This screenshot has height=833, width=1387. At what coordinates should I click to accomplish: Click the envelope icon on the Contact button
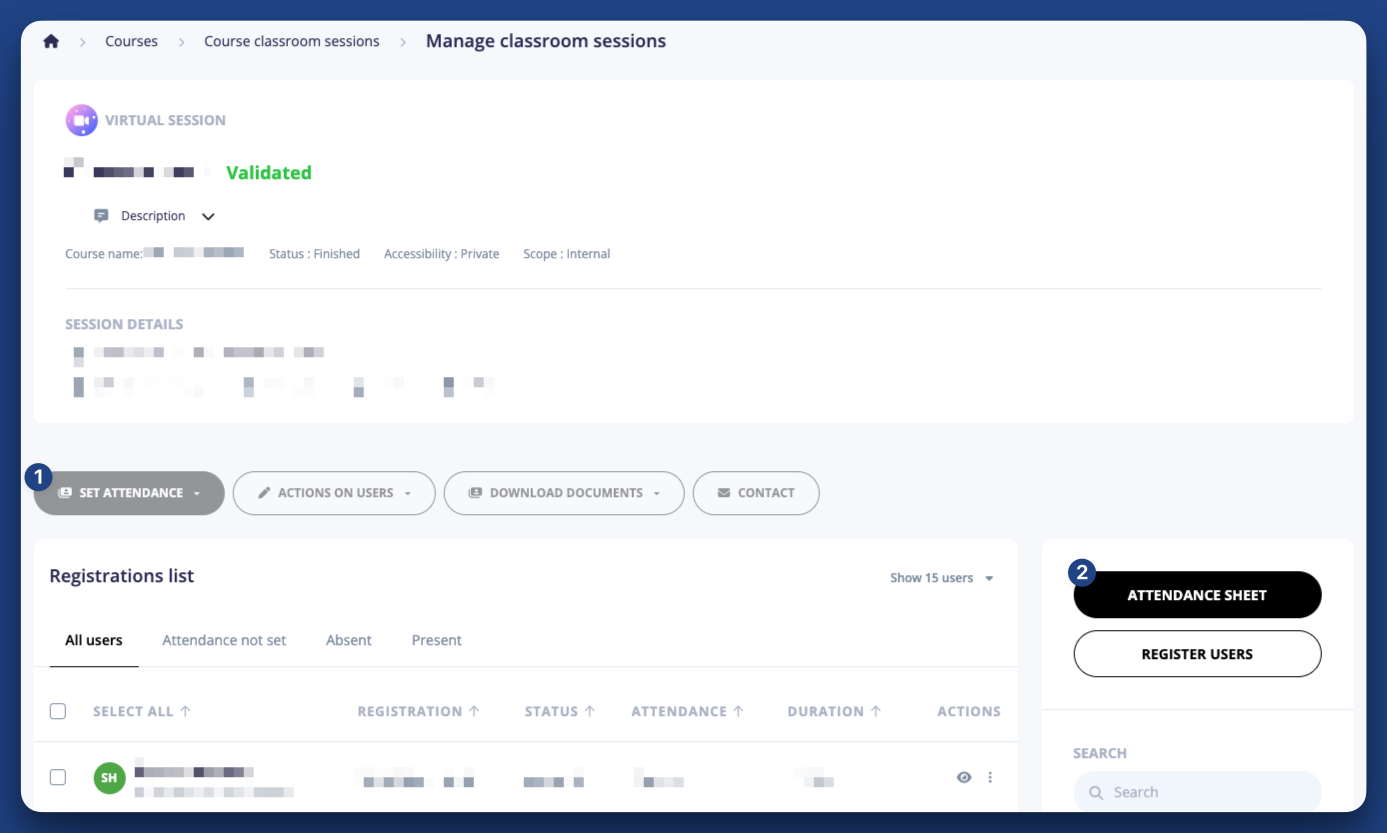coord(723,492)
